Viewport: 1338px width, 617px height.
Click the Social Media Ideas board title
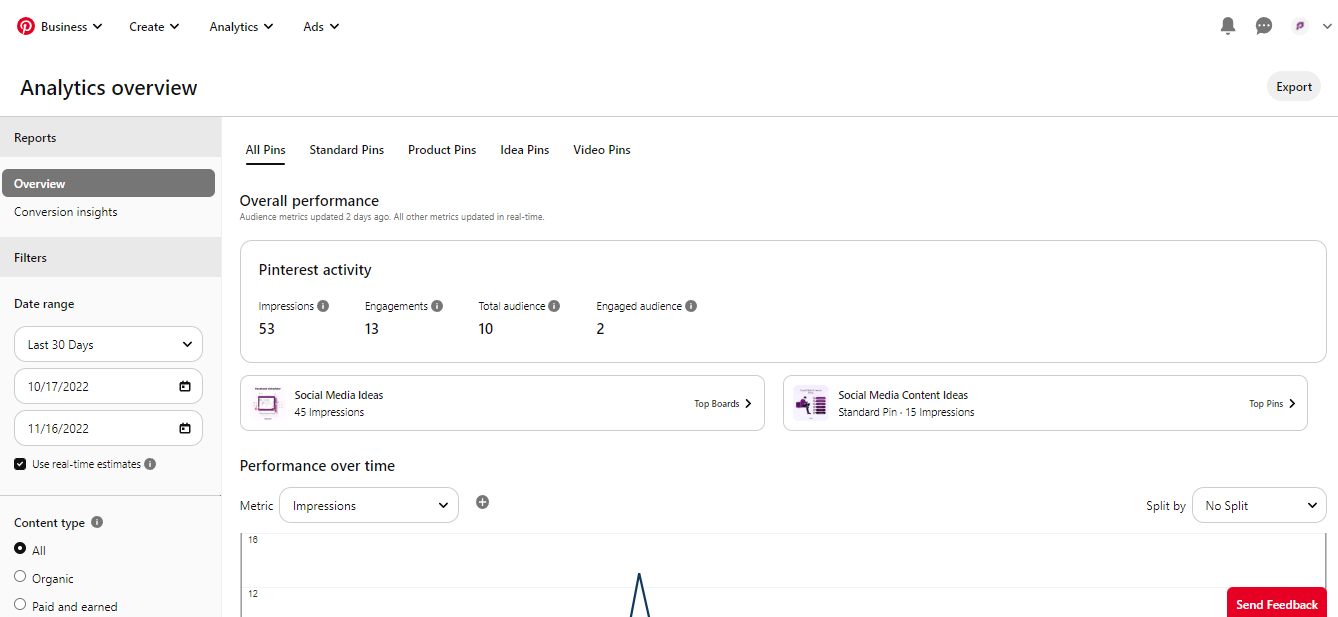click(x=339, y=395)
